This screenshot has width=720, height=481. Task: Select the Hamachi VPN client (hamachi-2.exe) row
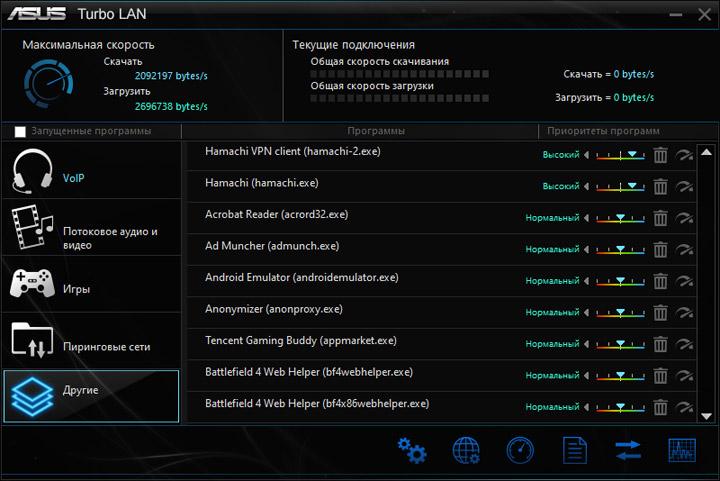(x=442, y=155)
